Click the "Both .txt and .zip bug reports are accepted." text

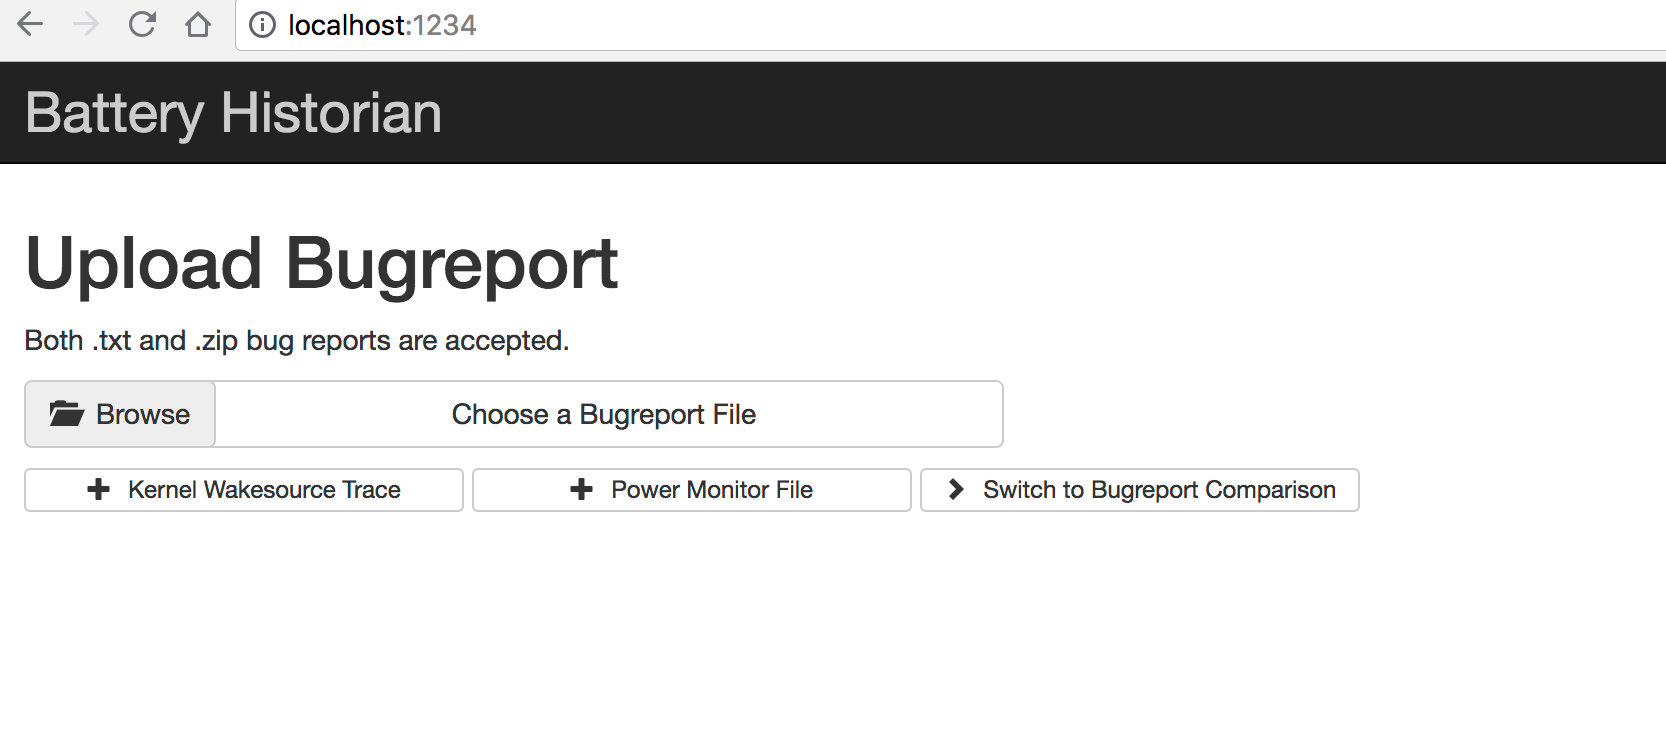click(297, 341)
